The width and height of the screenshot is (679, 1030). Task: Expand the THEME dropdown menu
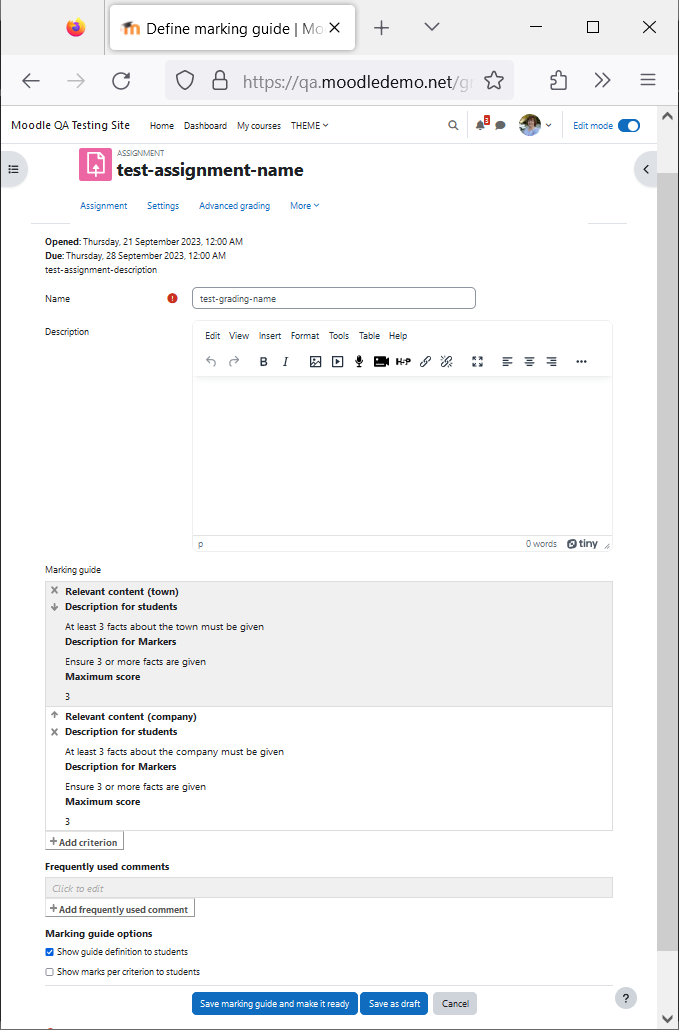point(309,125)
